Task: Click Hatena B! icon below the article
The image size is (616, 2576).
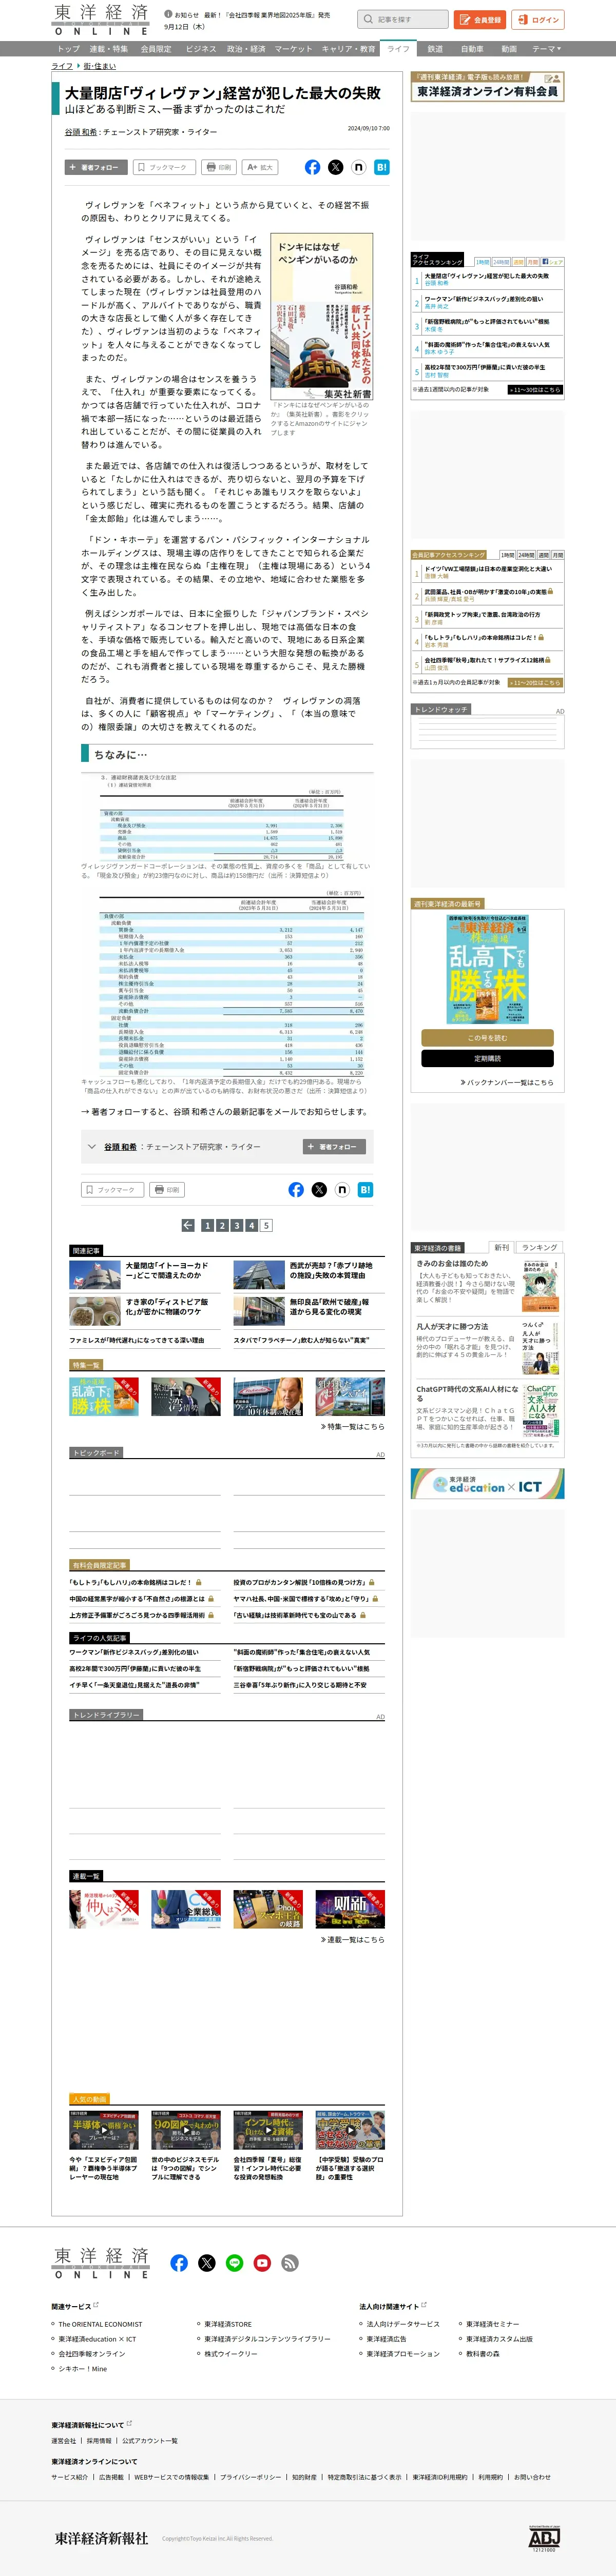Action: (x=365, y=1189)
